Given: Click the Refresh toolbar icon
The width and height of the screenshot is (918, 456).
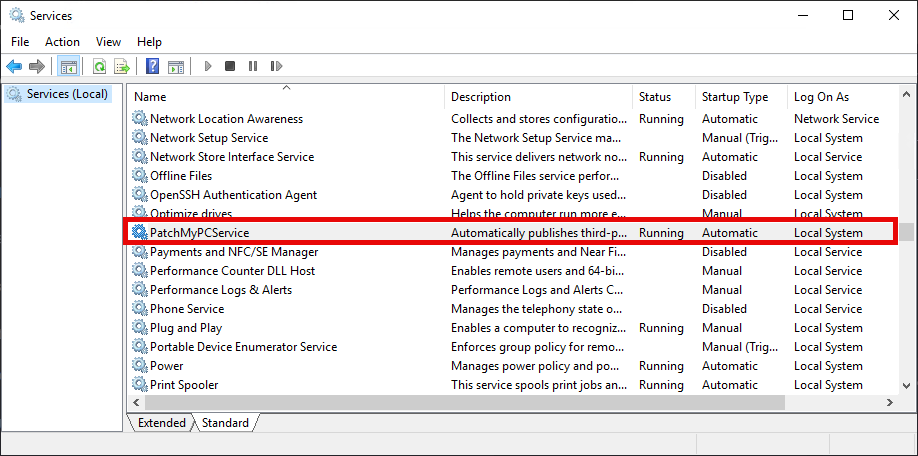Looking at the screenshot, I should pos(99,66).
